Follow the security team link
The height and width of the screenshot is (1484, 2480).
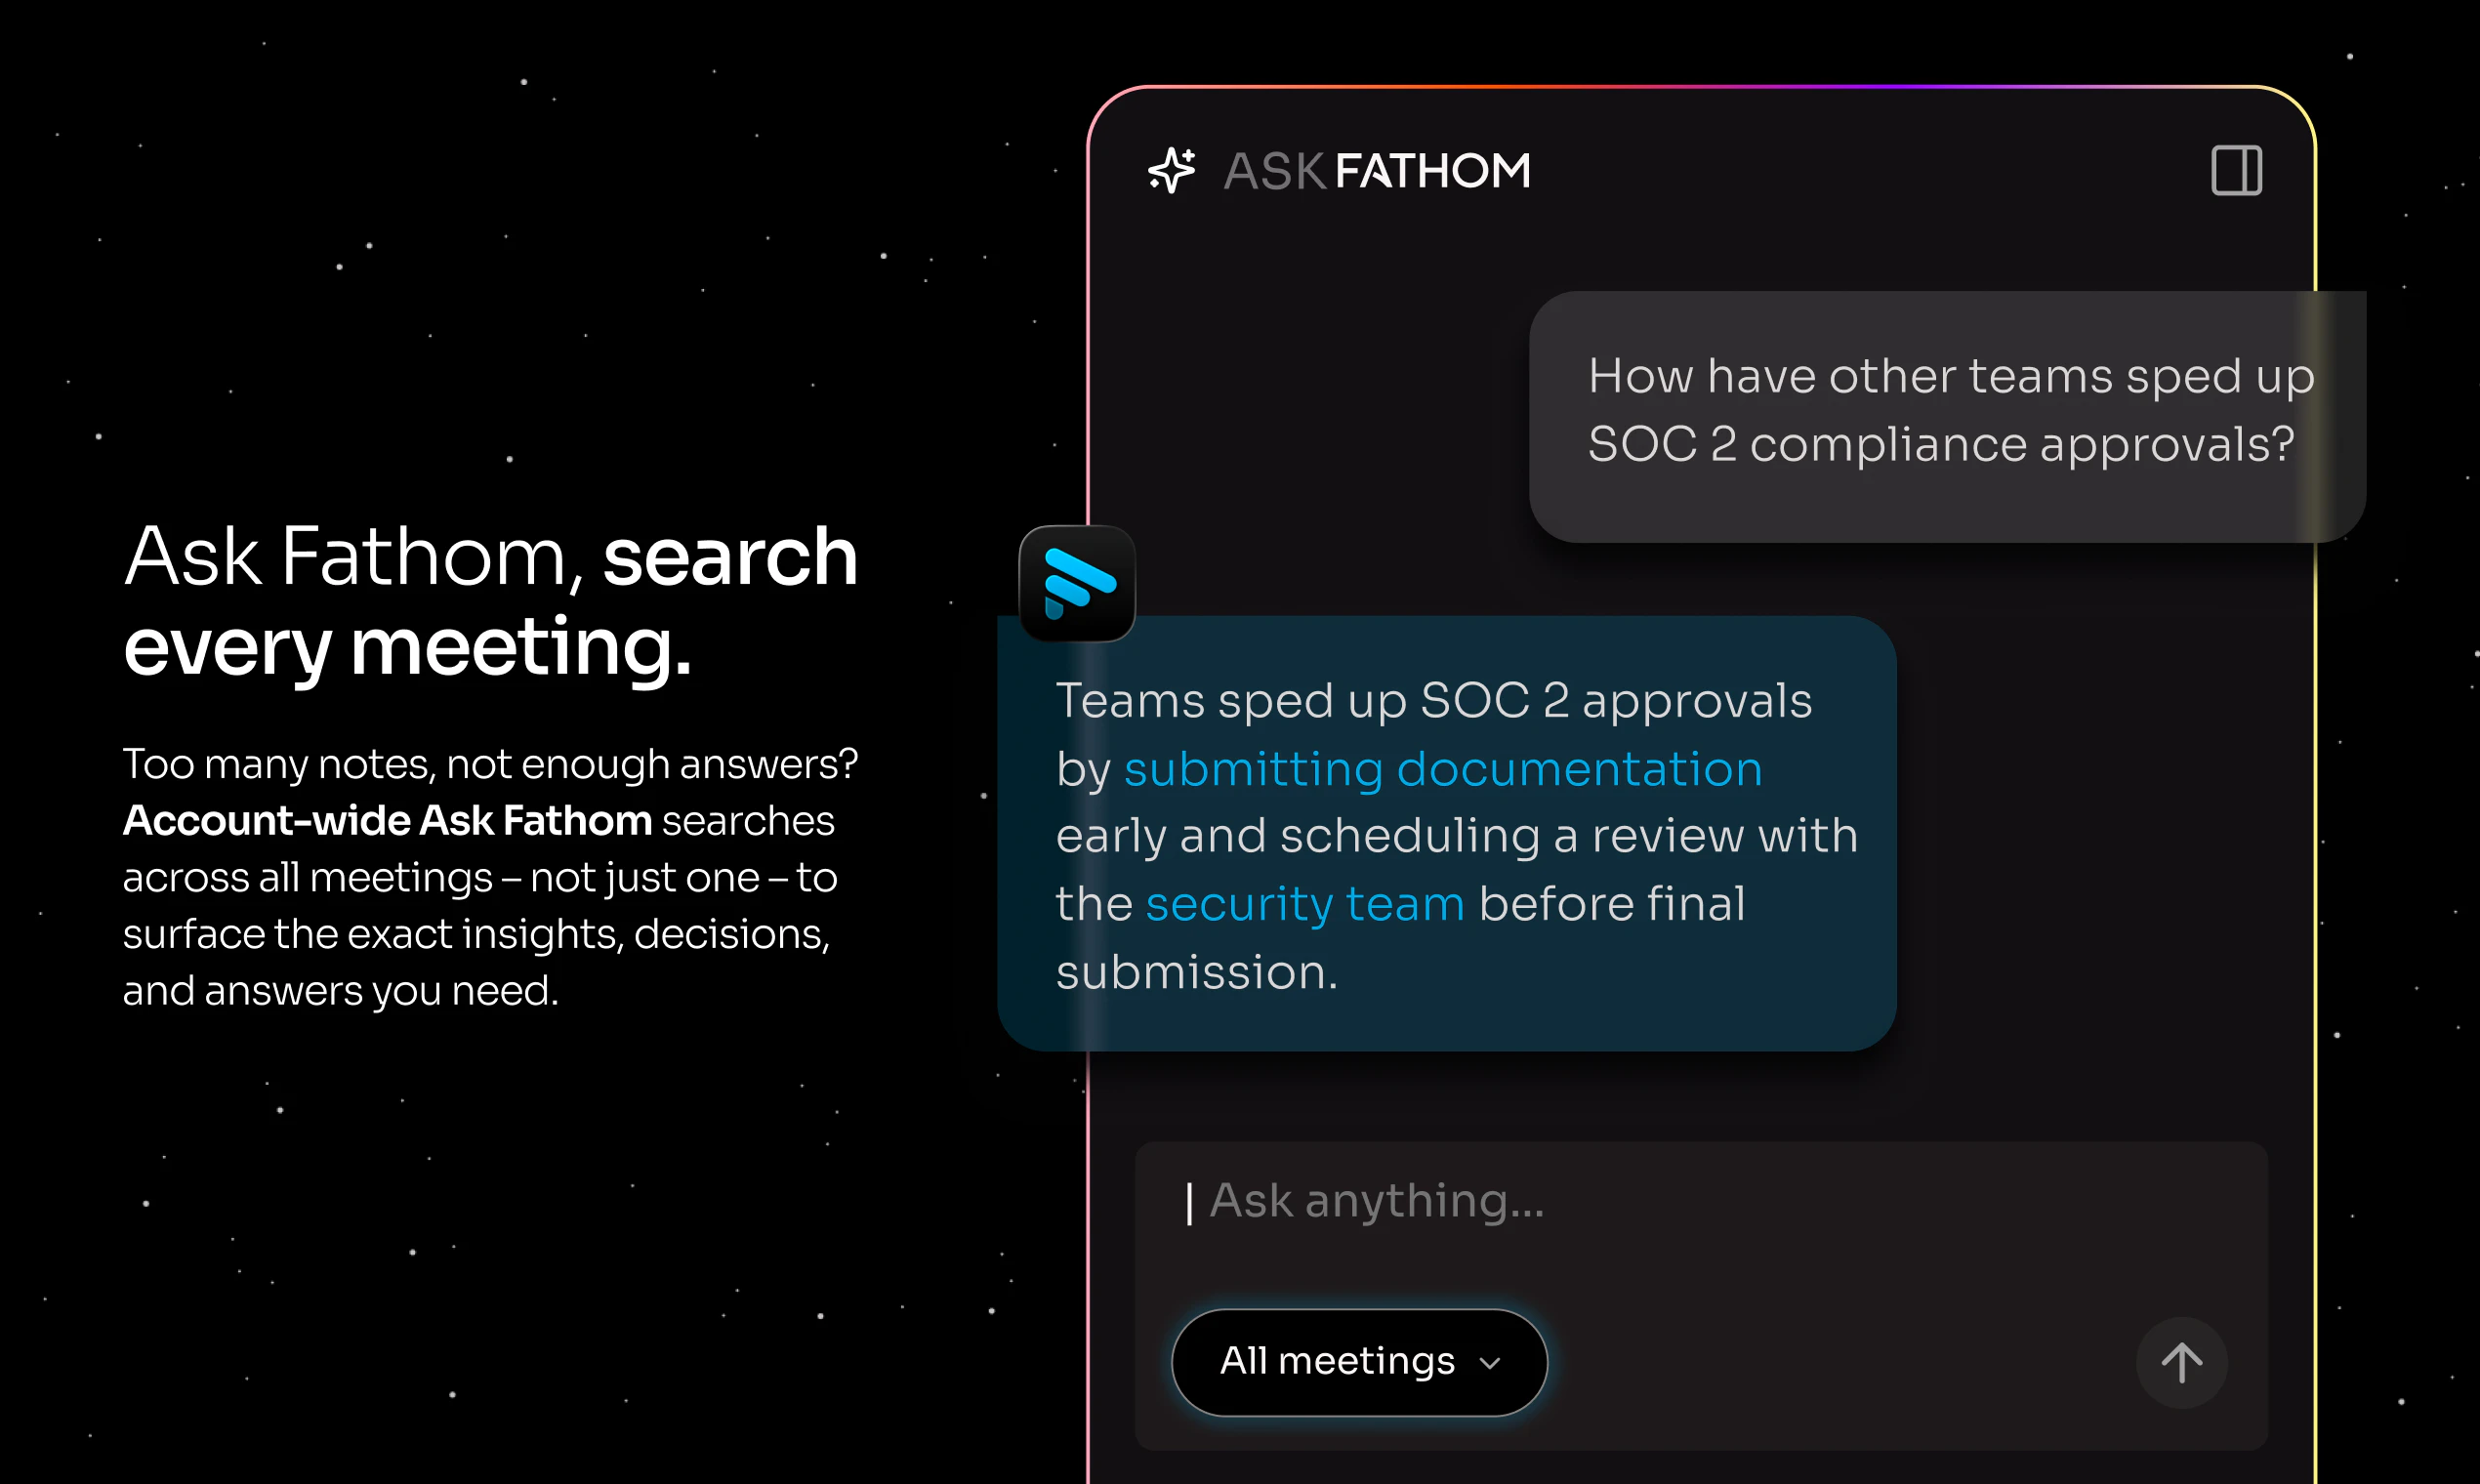1305,903
